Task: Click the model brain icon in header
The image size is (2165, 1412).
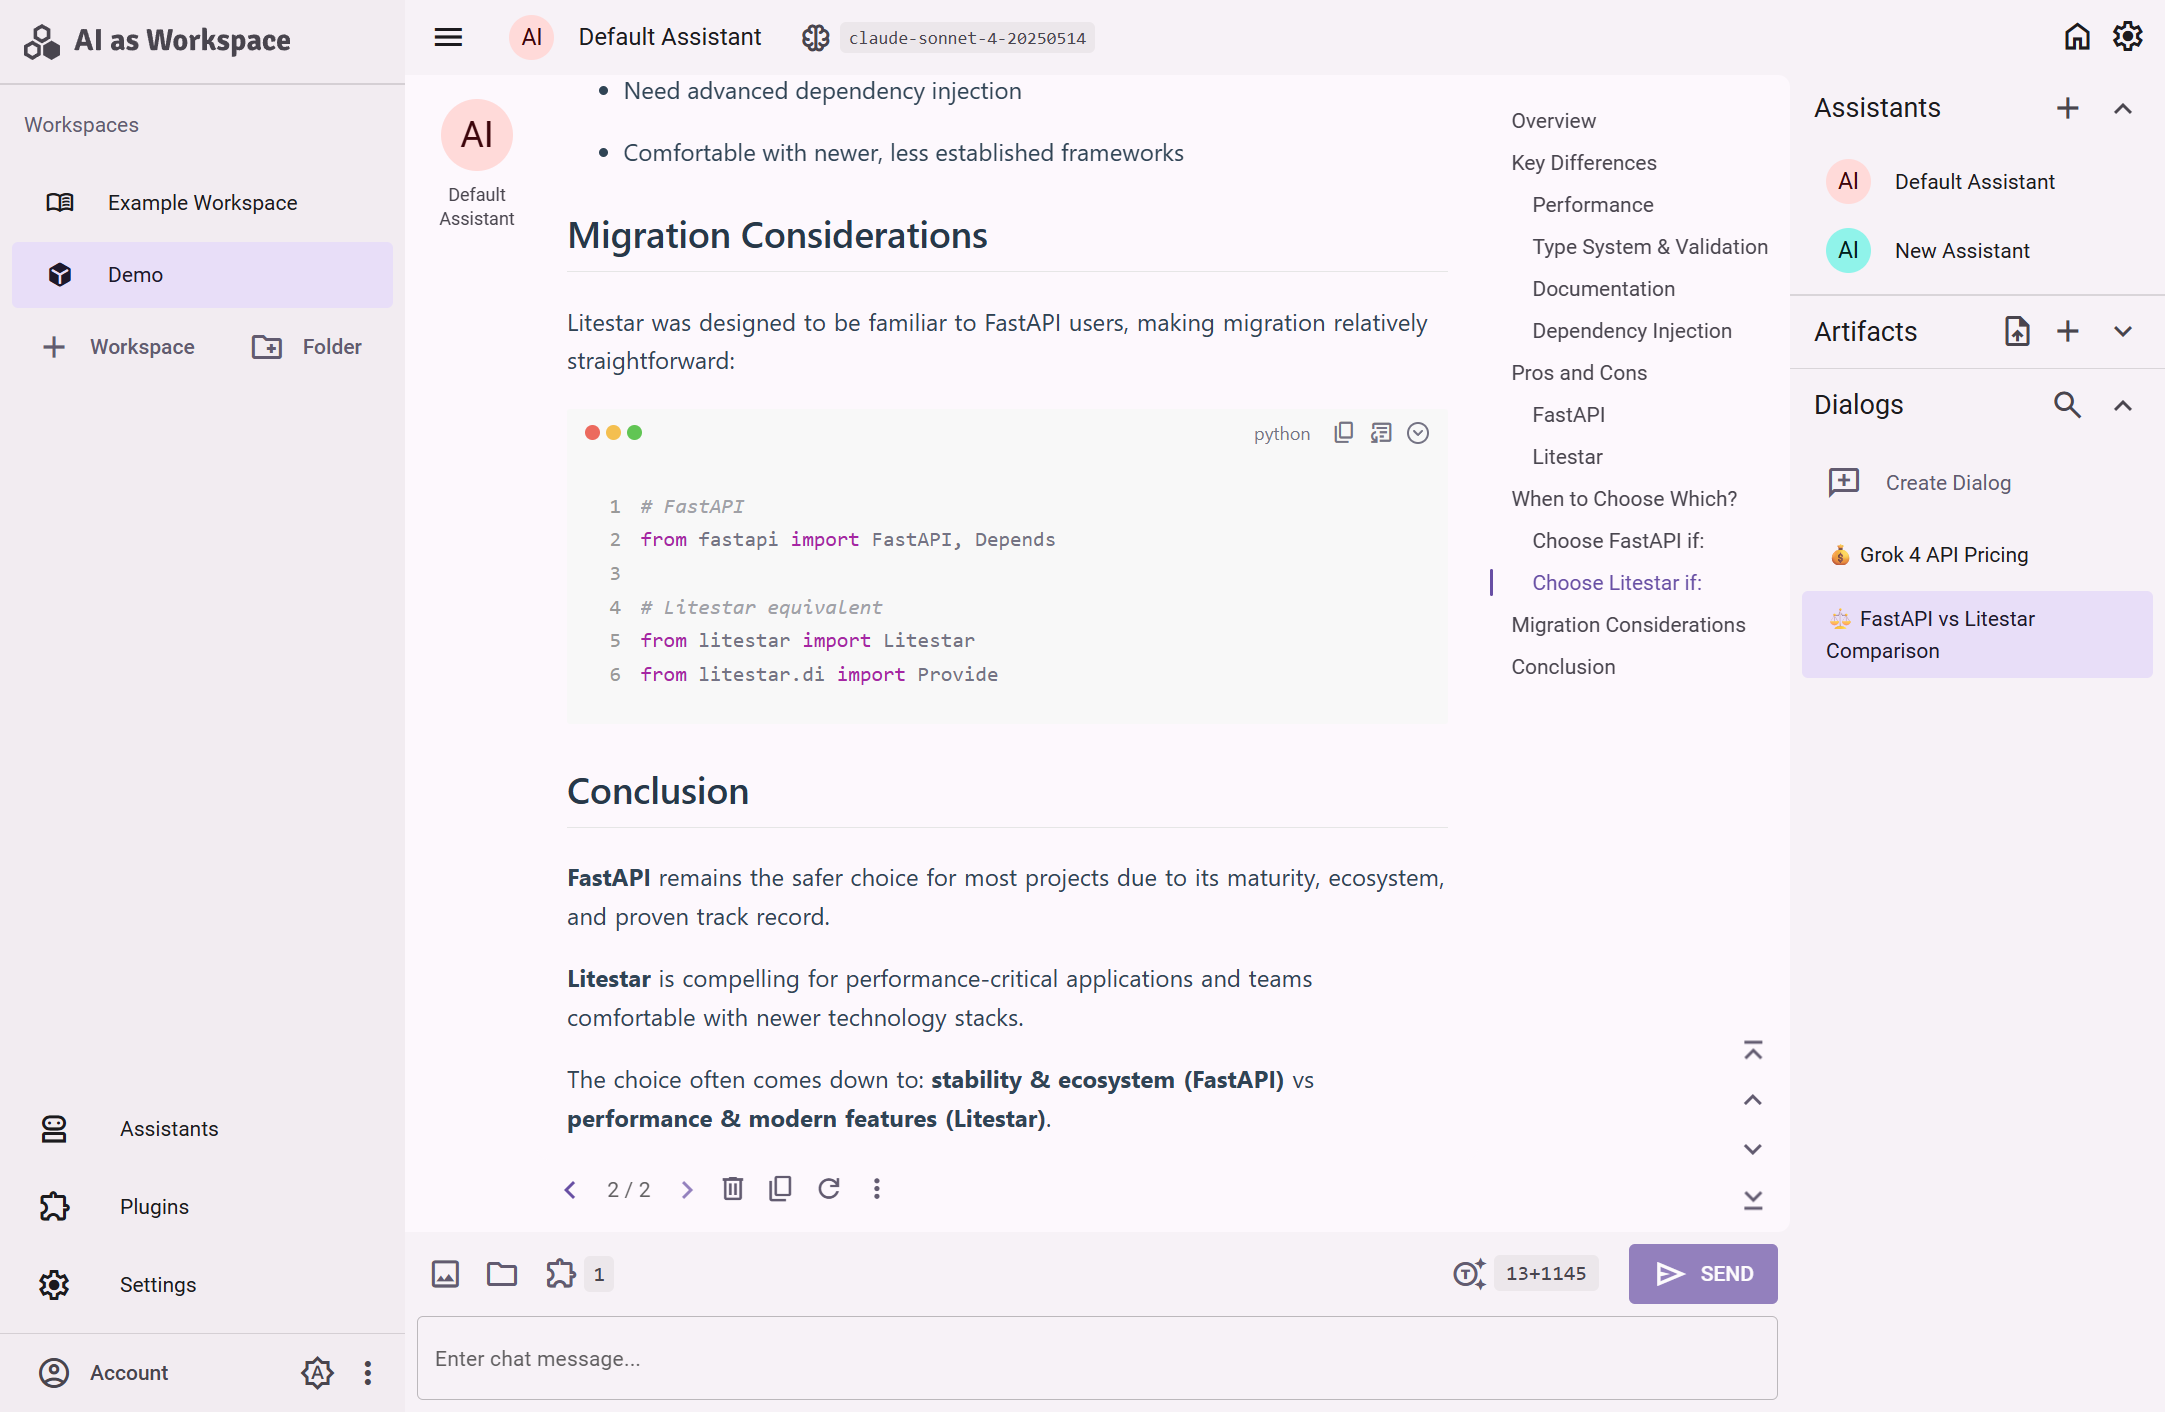Action: click(x=815, y=38)
